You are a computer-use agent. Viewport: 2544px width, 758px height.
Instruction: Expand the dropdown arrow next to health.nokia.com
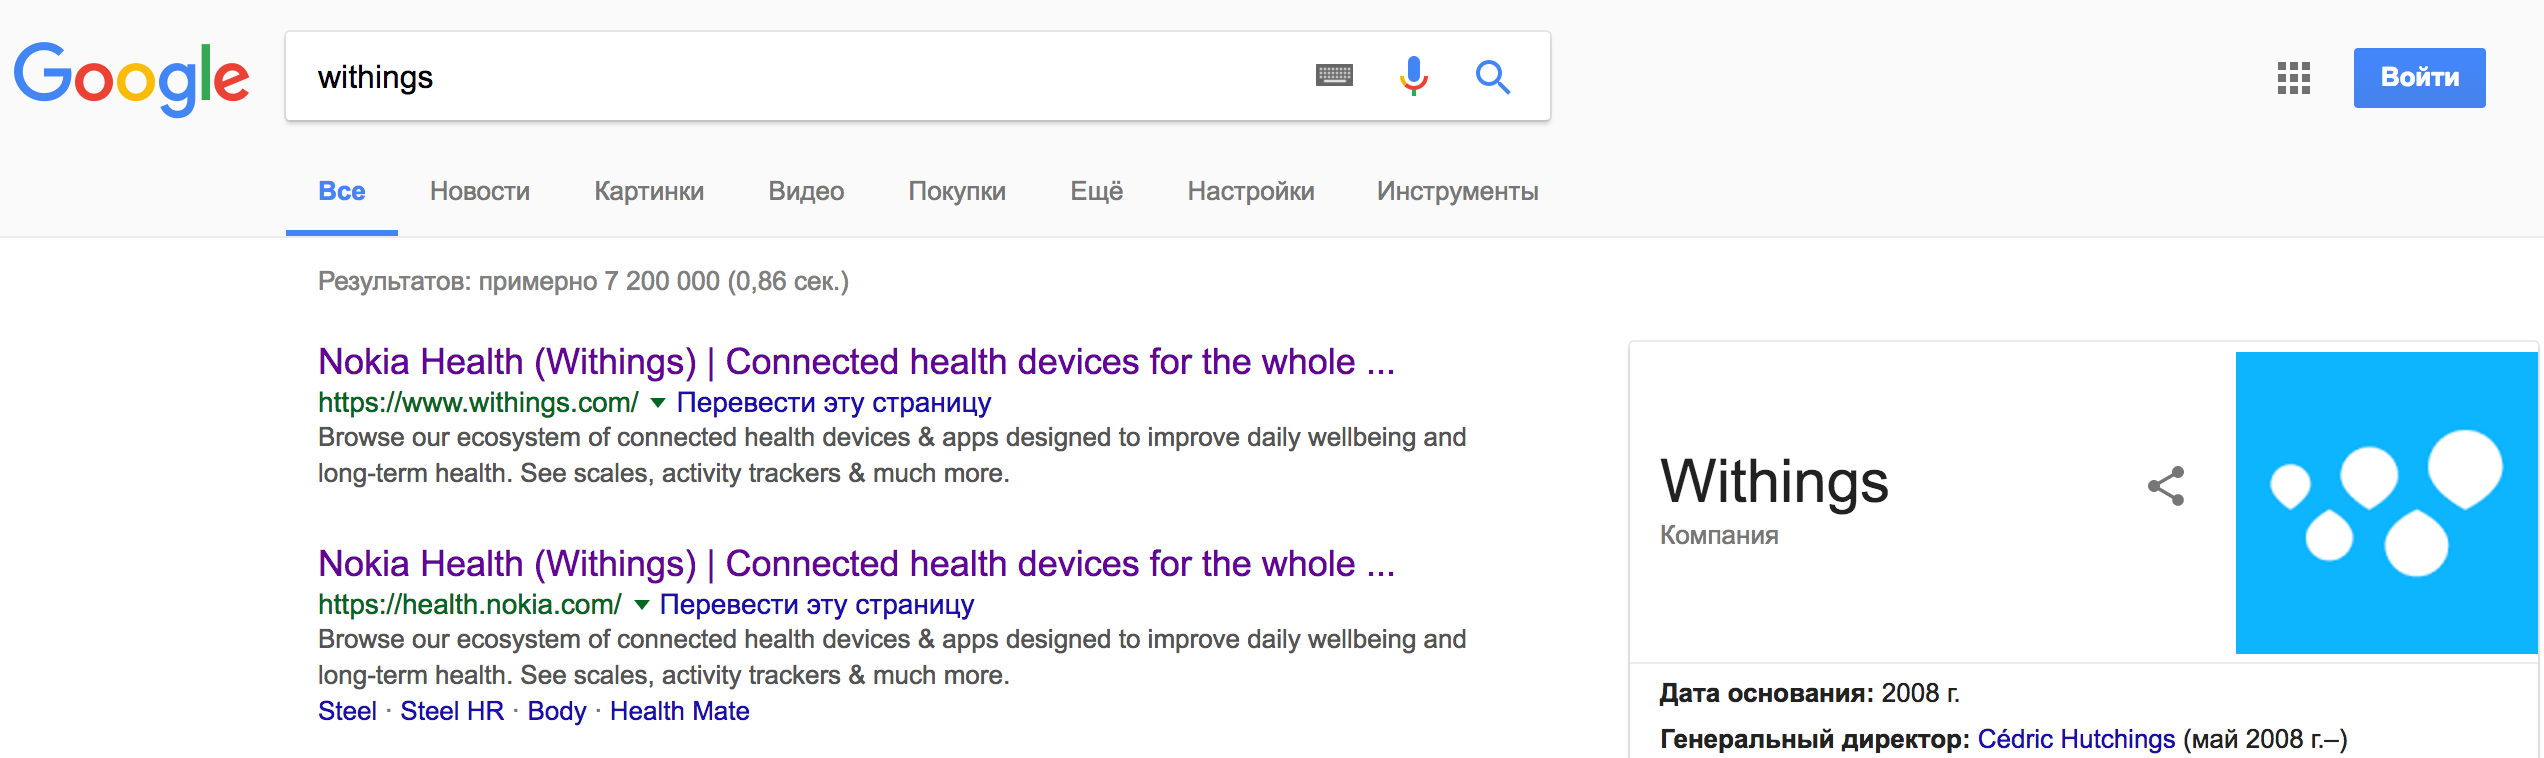coord(640,605)
